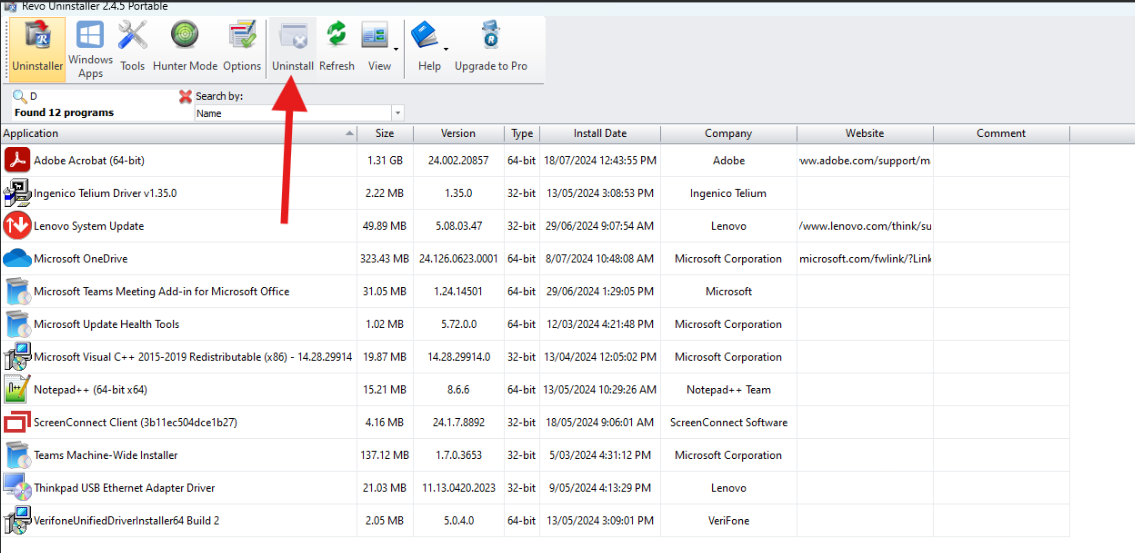Select VerifoneUnifiedDriverInstaller64 Build 2

[x=536, y=520]
